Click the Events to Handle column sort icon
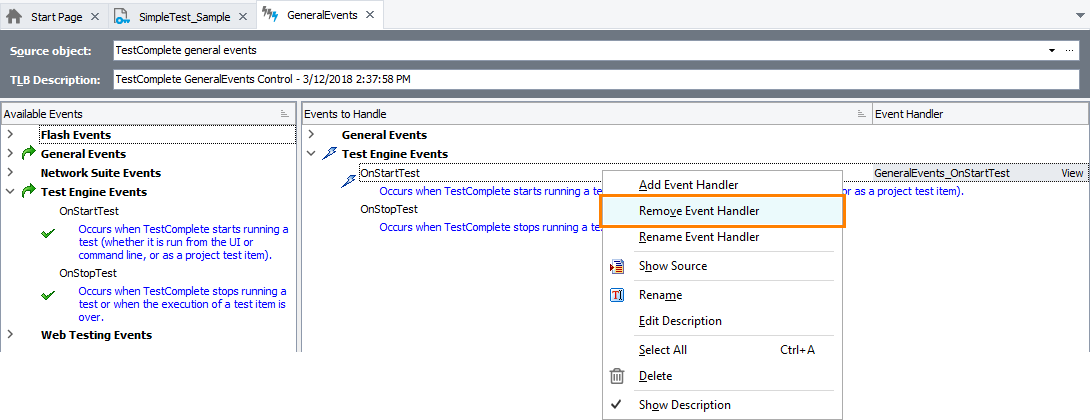 861,114
